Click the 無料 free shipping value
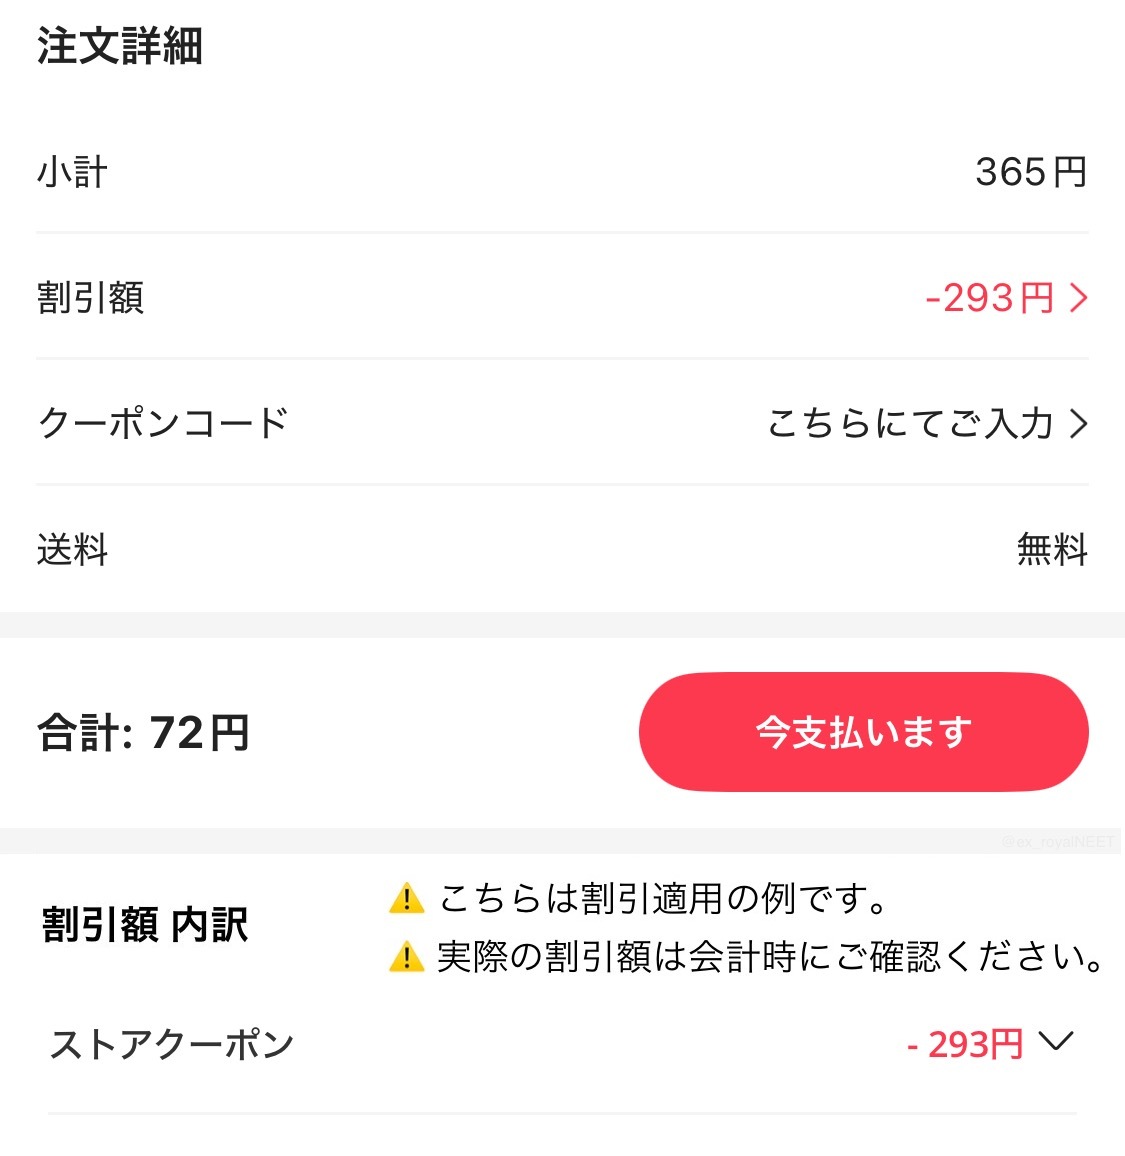The image size is (1125, 1156). coord(1053,550)
